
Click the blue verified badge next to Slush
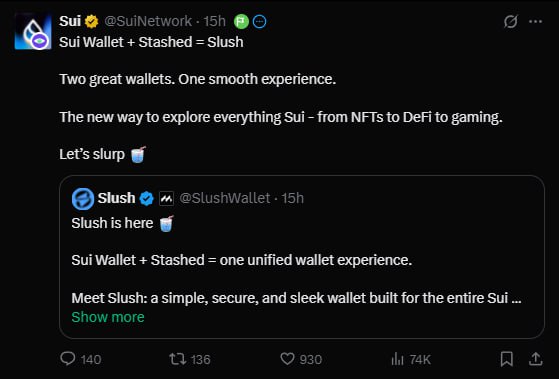click(146, 199)
